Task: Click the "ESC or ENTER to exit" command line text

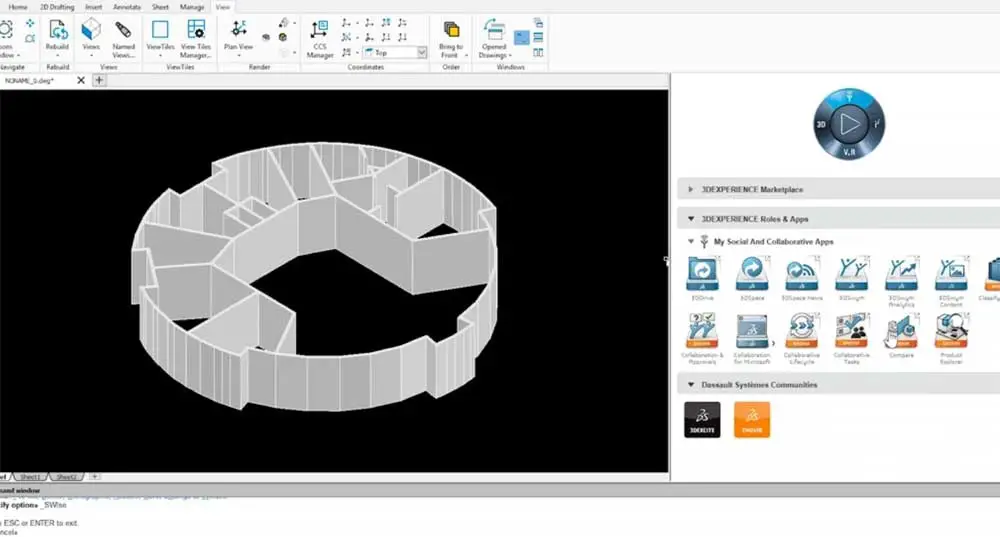Action: (x=40, y=523)
